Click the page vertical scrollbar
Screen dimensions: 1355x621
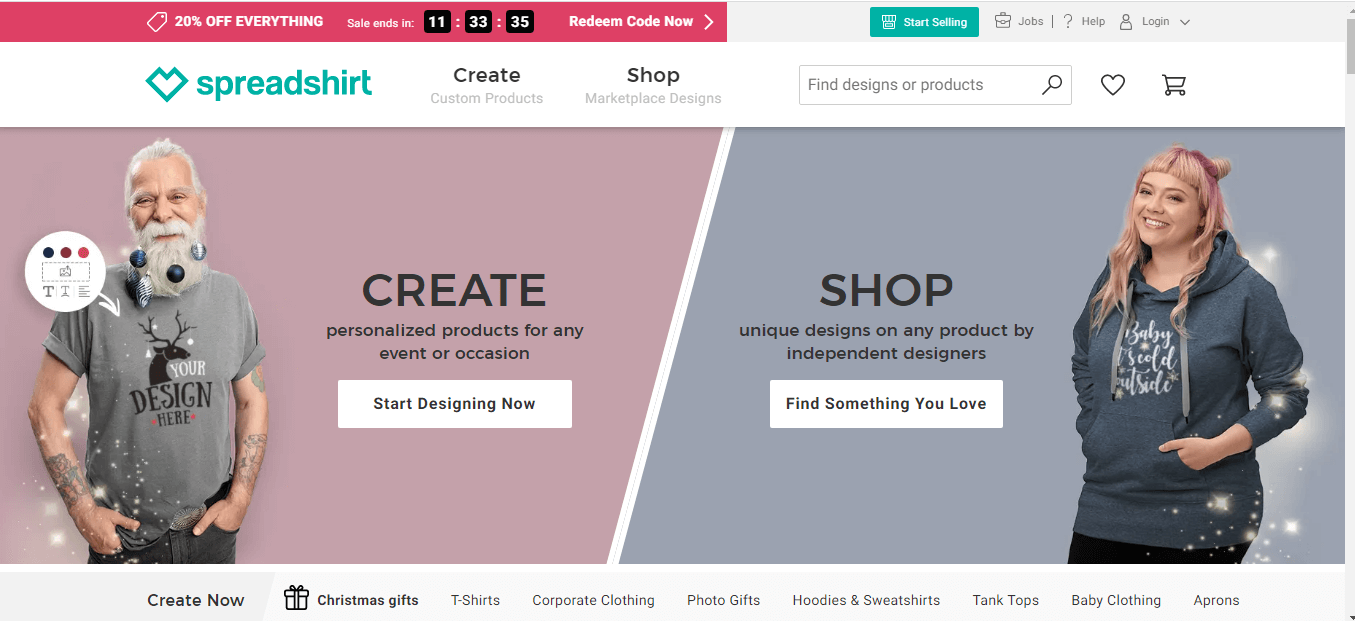pos(1348,310)
